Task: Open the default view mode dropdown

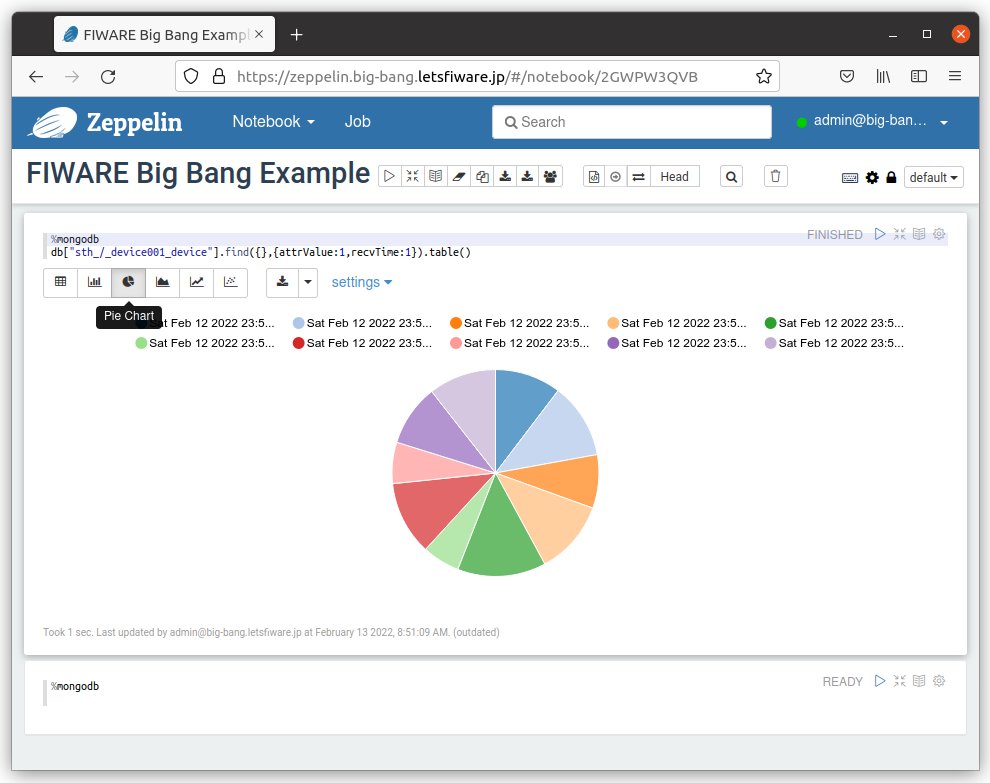Action: tap(933, 177)
